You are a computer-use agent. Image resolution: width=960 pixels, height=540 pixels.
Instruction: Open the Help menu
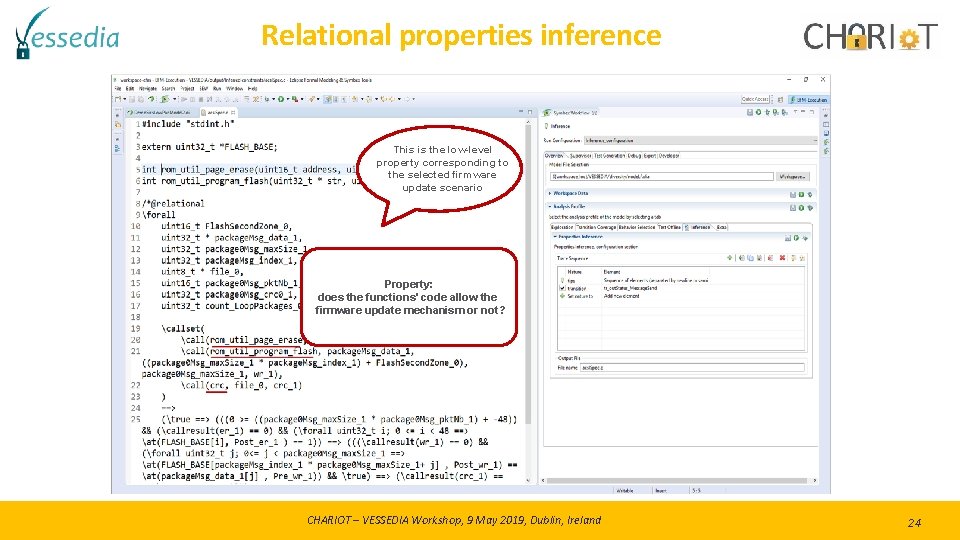pyautogui.click(x=253, y=89)
